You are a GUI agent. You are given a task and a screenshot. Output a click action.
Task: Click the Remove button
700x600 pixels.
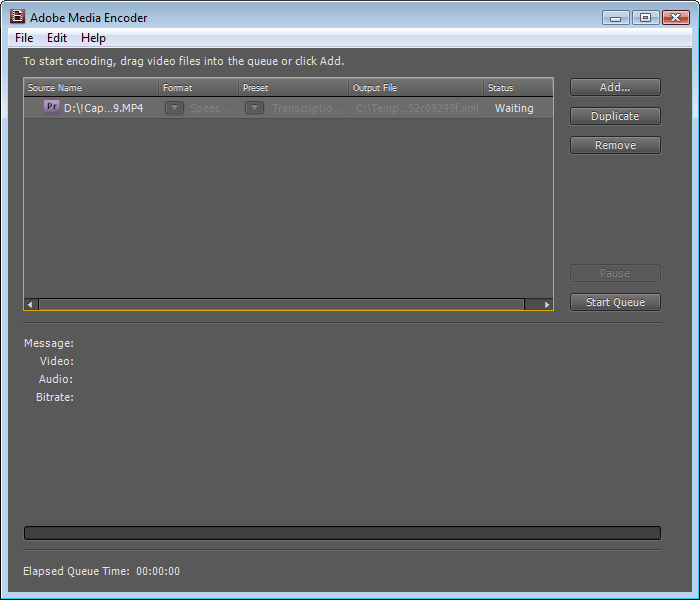pos(615,145)
